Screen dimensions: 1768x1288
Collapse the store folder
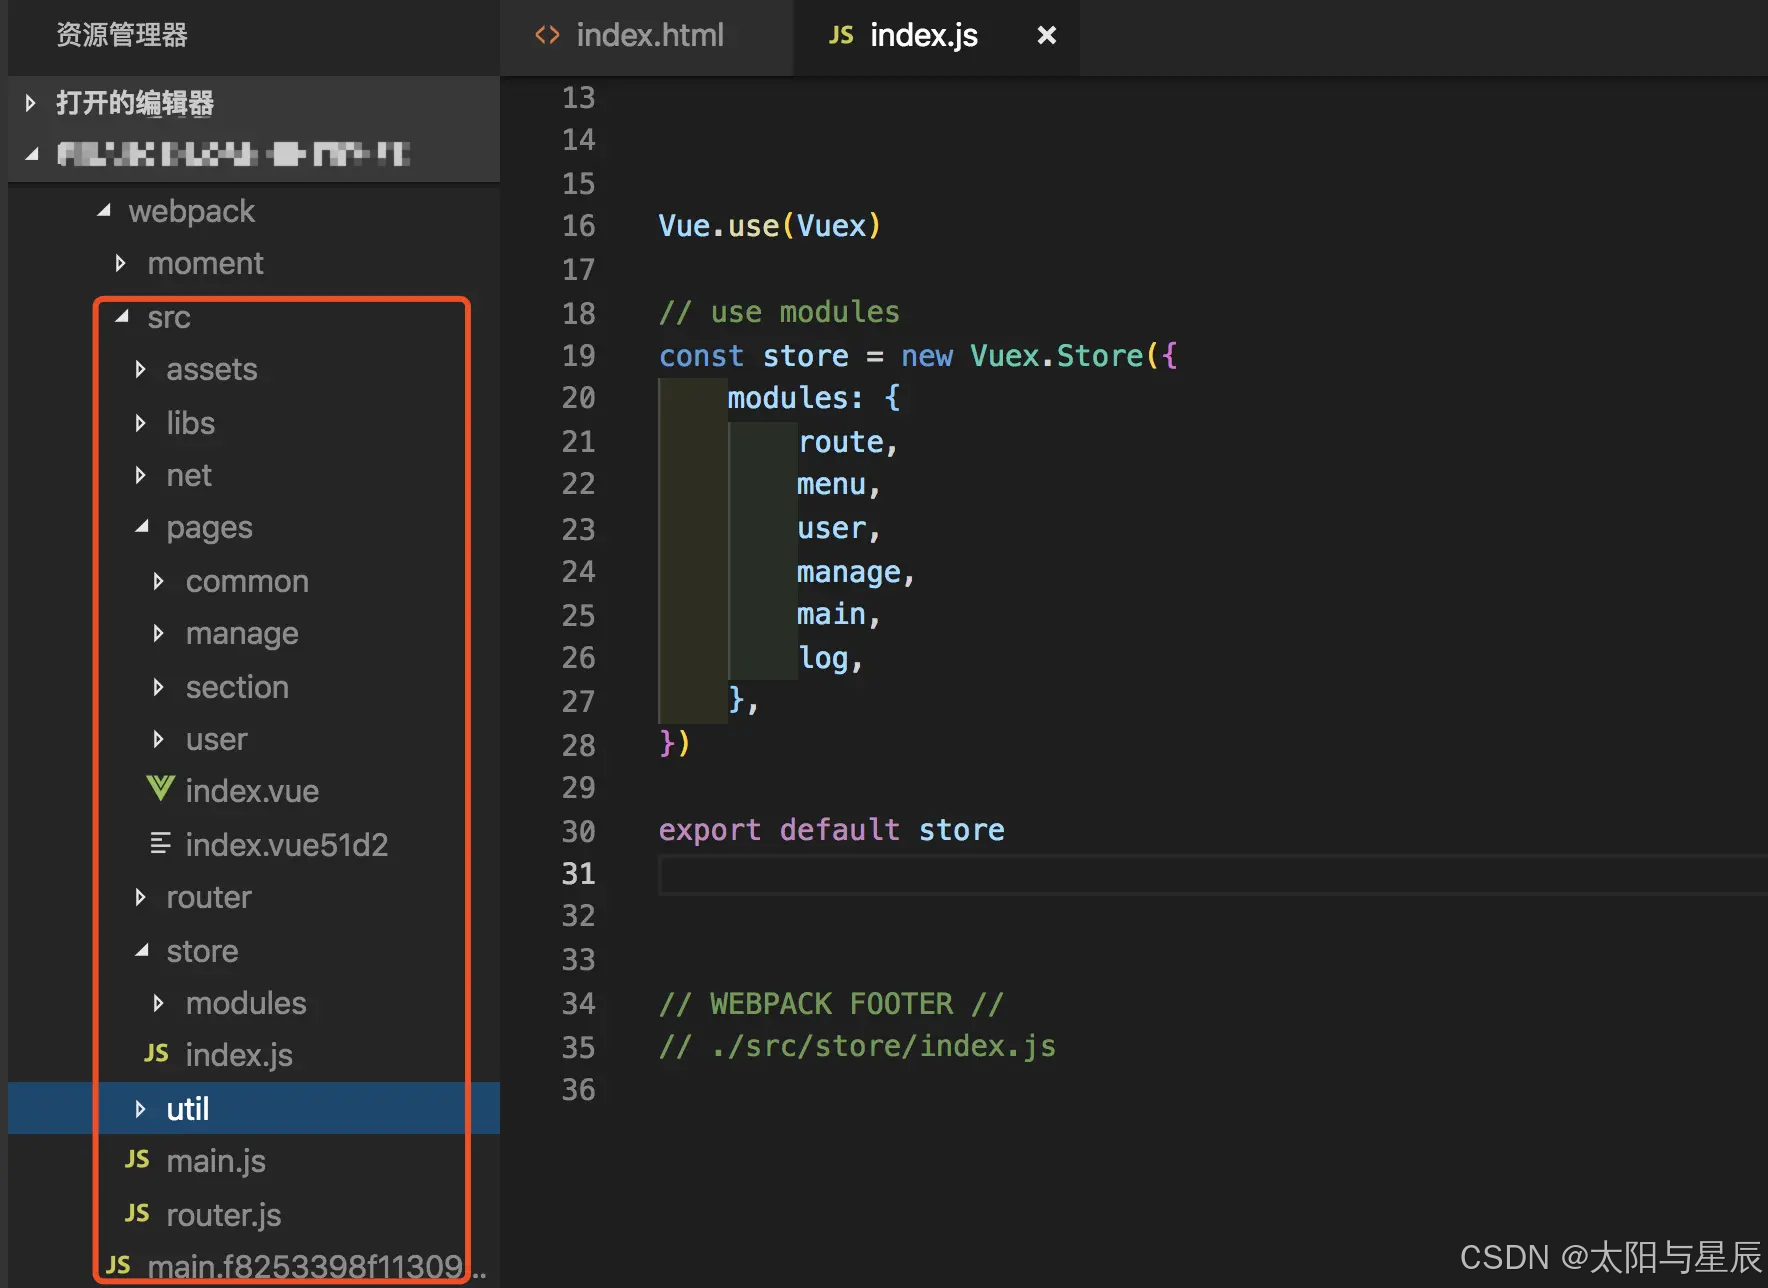point(142,951)
